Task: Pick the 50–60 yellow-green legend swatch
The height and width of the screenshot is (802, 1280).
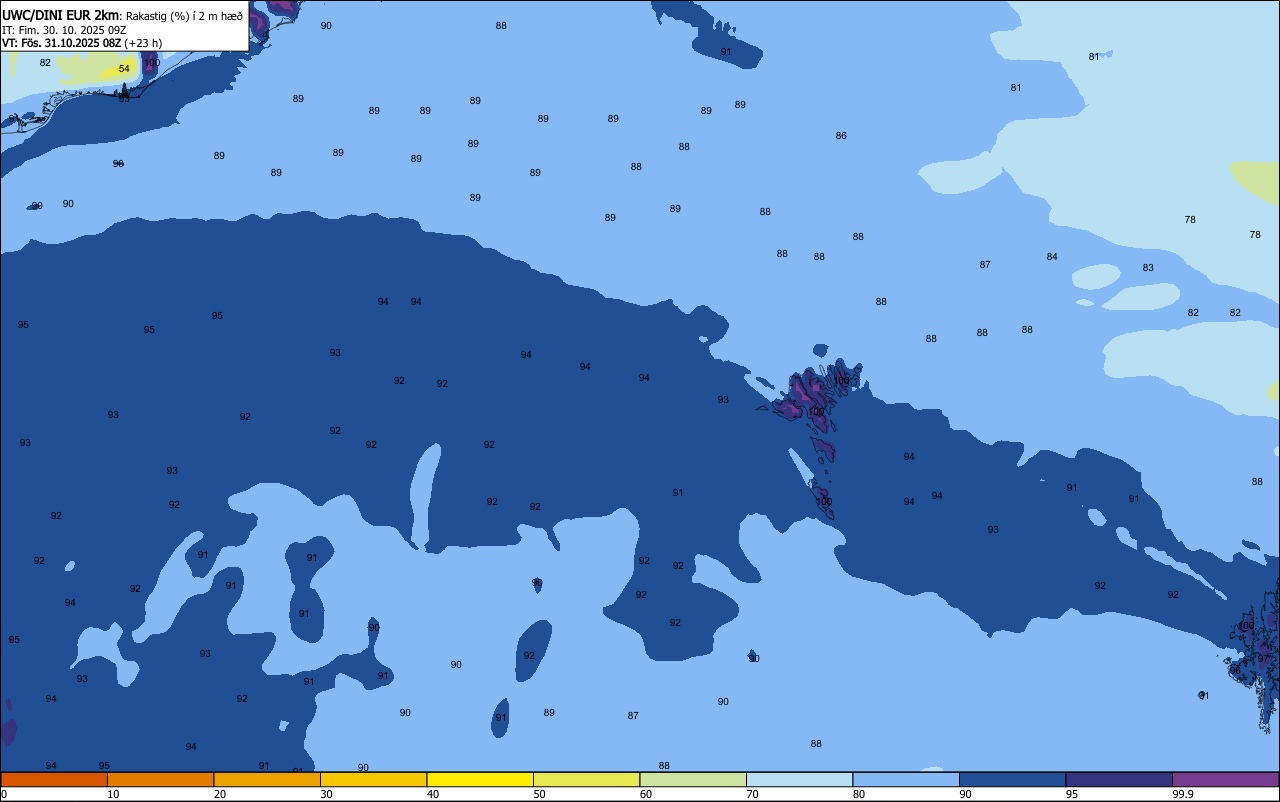Action: pyautogui.click(x=586, y=779)
